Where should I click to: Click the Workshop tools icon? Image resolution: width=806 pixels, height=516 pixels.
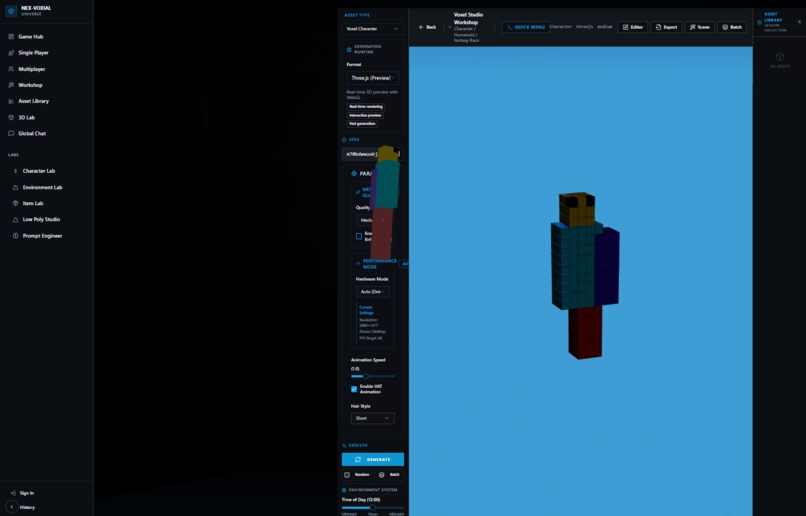click(x=11, y=85)
